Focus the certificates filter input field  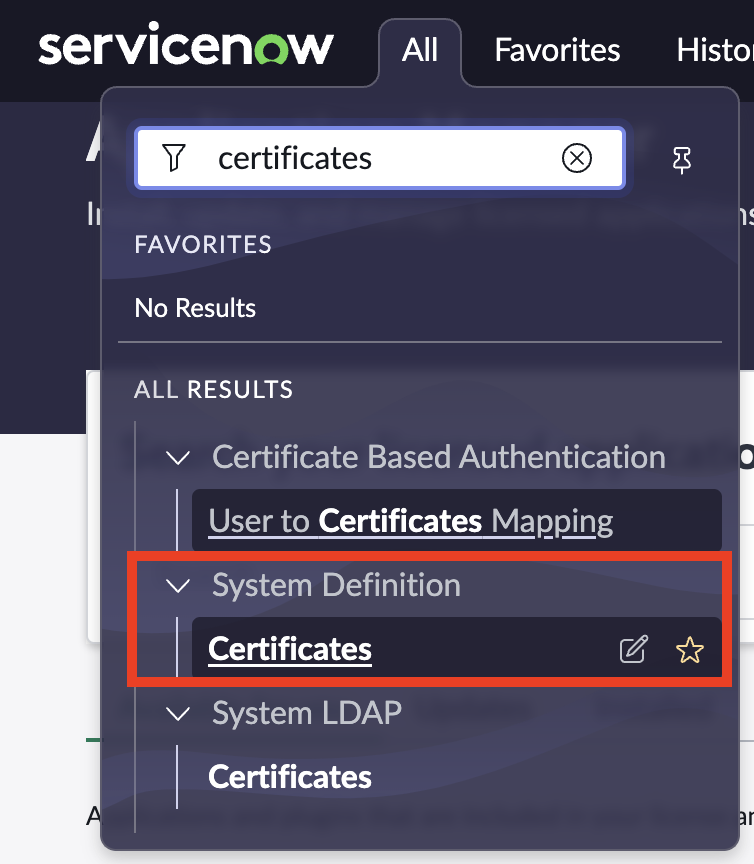pos(380,158)
